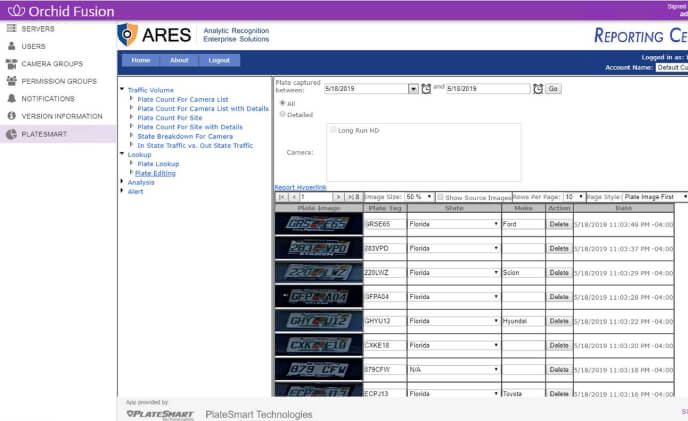Viewport: 688px width, 421px height.
Task: Click the Permission Groups icon
Action: pyautogui.click(x=11, y=81)
